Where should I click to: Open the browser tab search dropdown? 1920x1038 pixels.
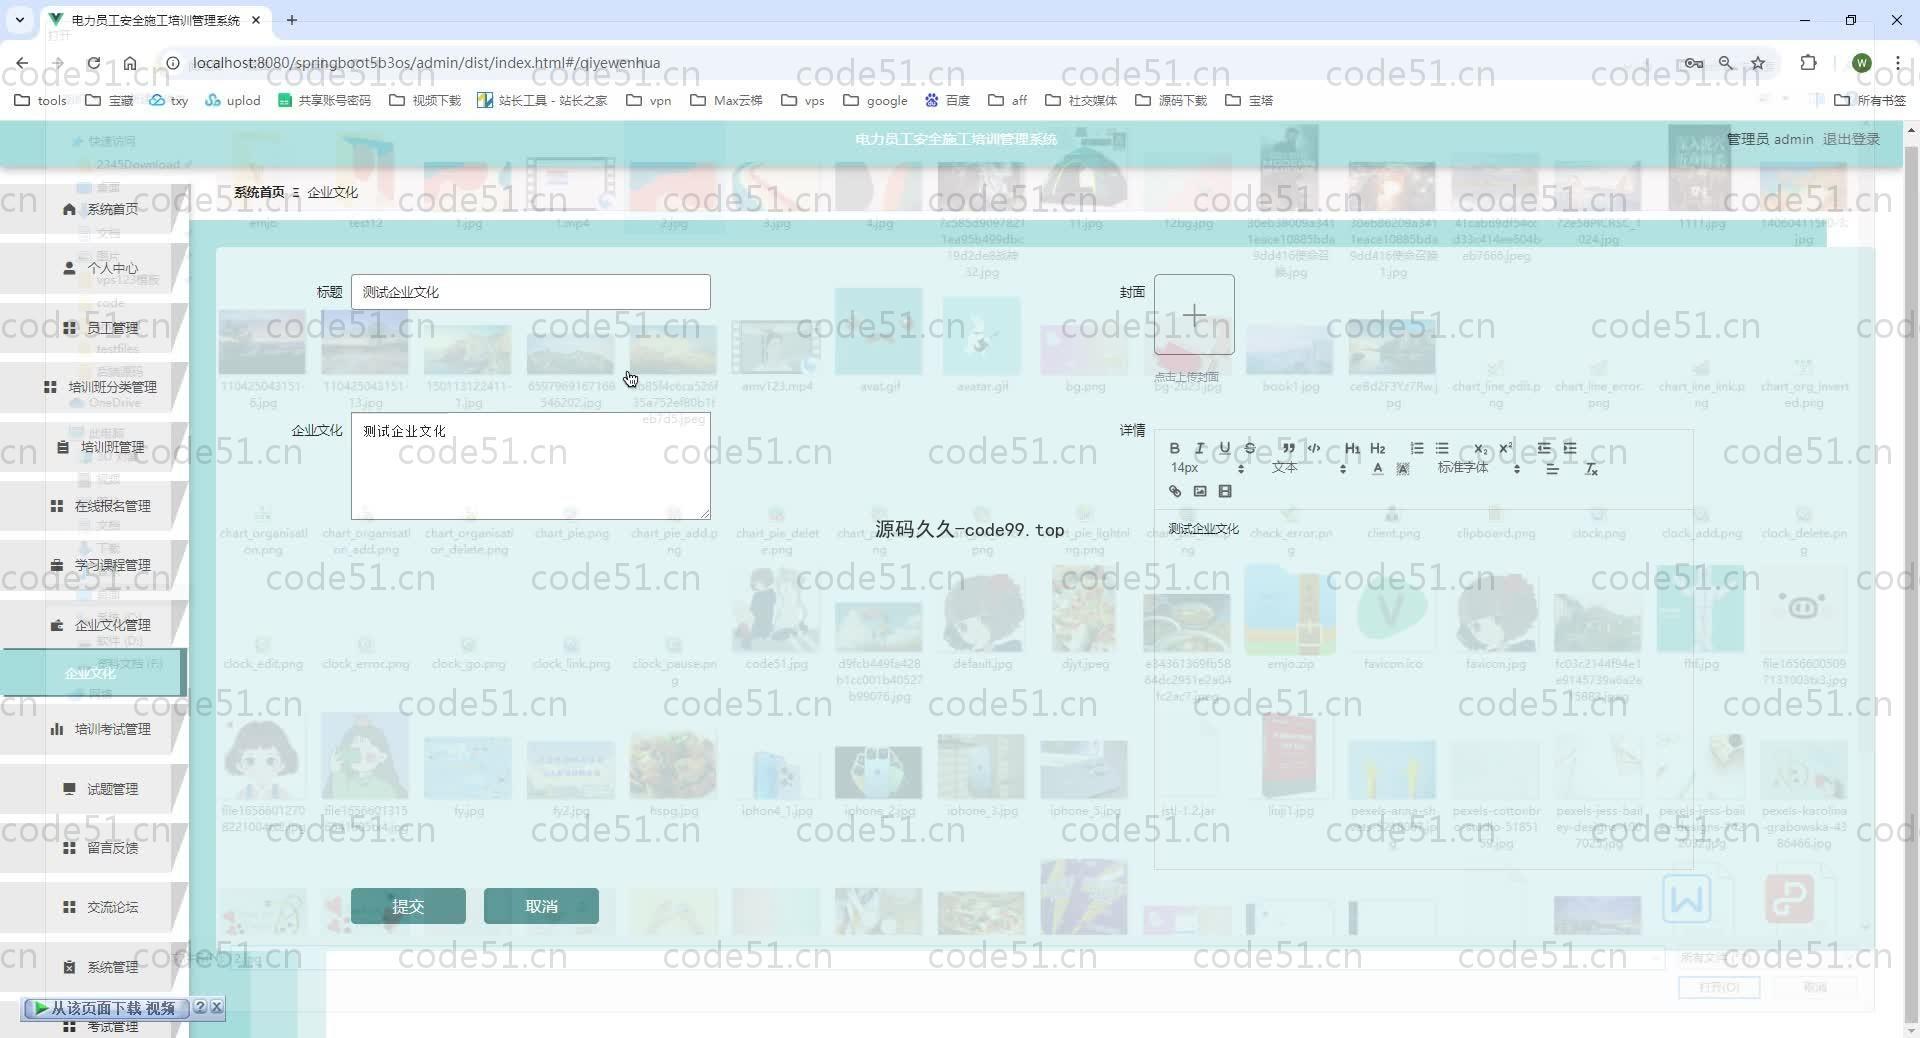pos(19,20)
